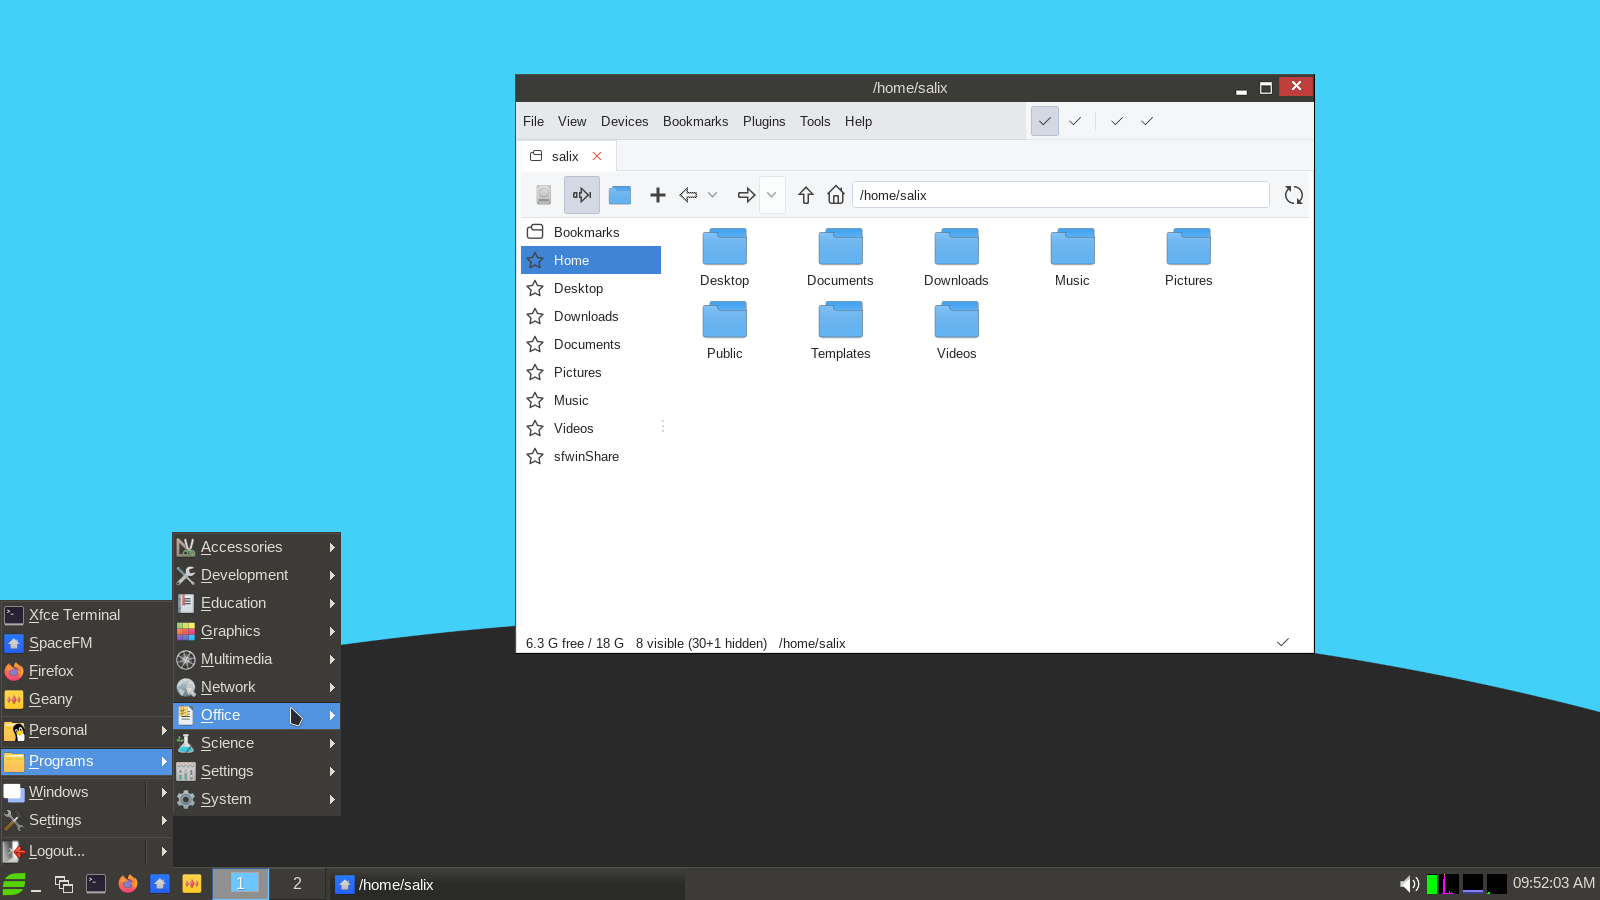Expand the Development submenu
The width and height of the screenshot is (1600, 900).
pyautogui.click(x=257, y=575)
